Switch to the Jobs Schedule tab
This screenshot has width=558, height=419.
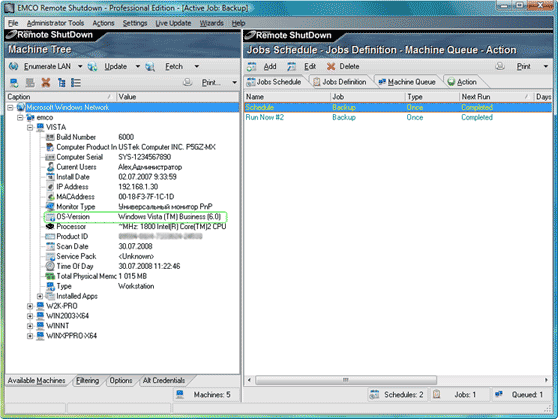[274, 82]
